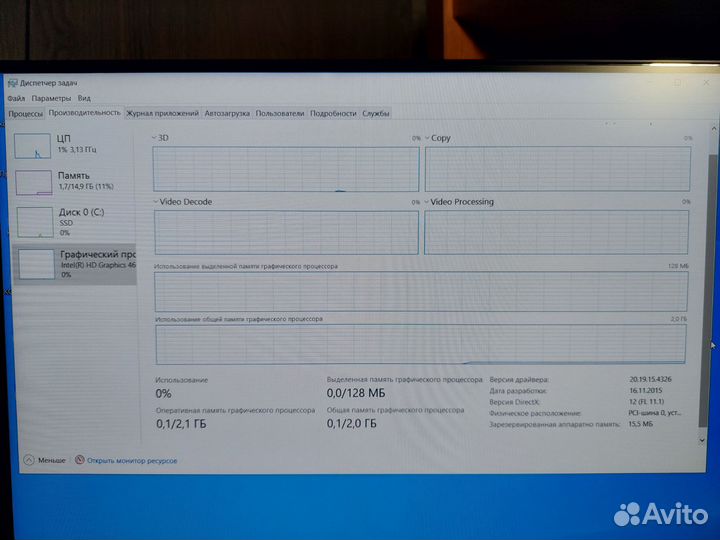Open the Параметры menu

tap(51, 99)
